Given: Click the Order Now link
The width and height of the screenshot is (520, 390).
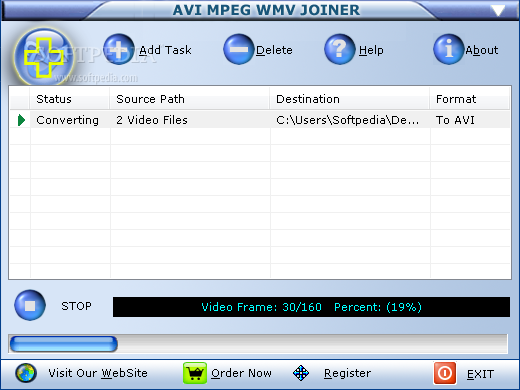Looking at the screenshot, I should 241,373.
